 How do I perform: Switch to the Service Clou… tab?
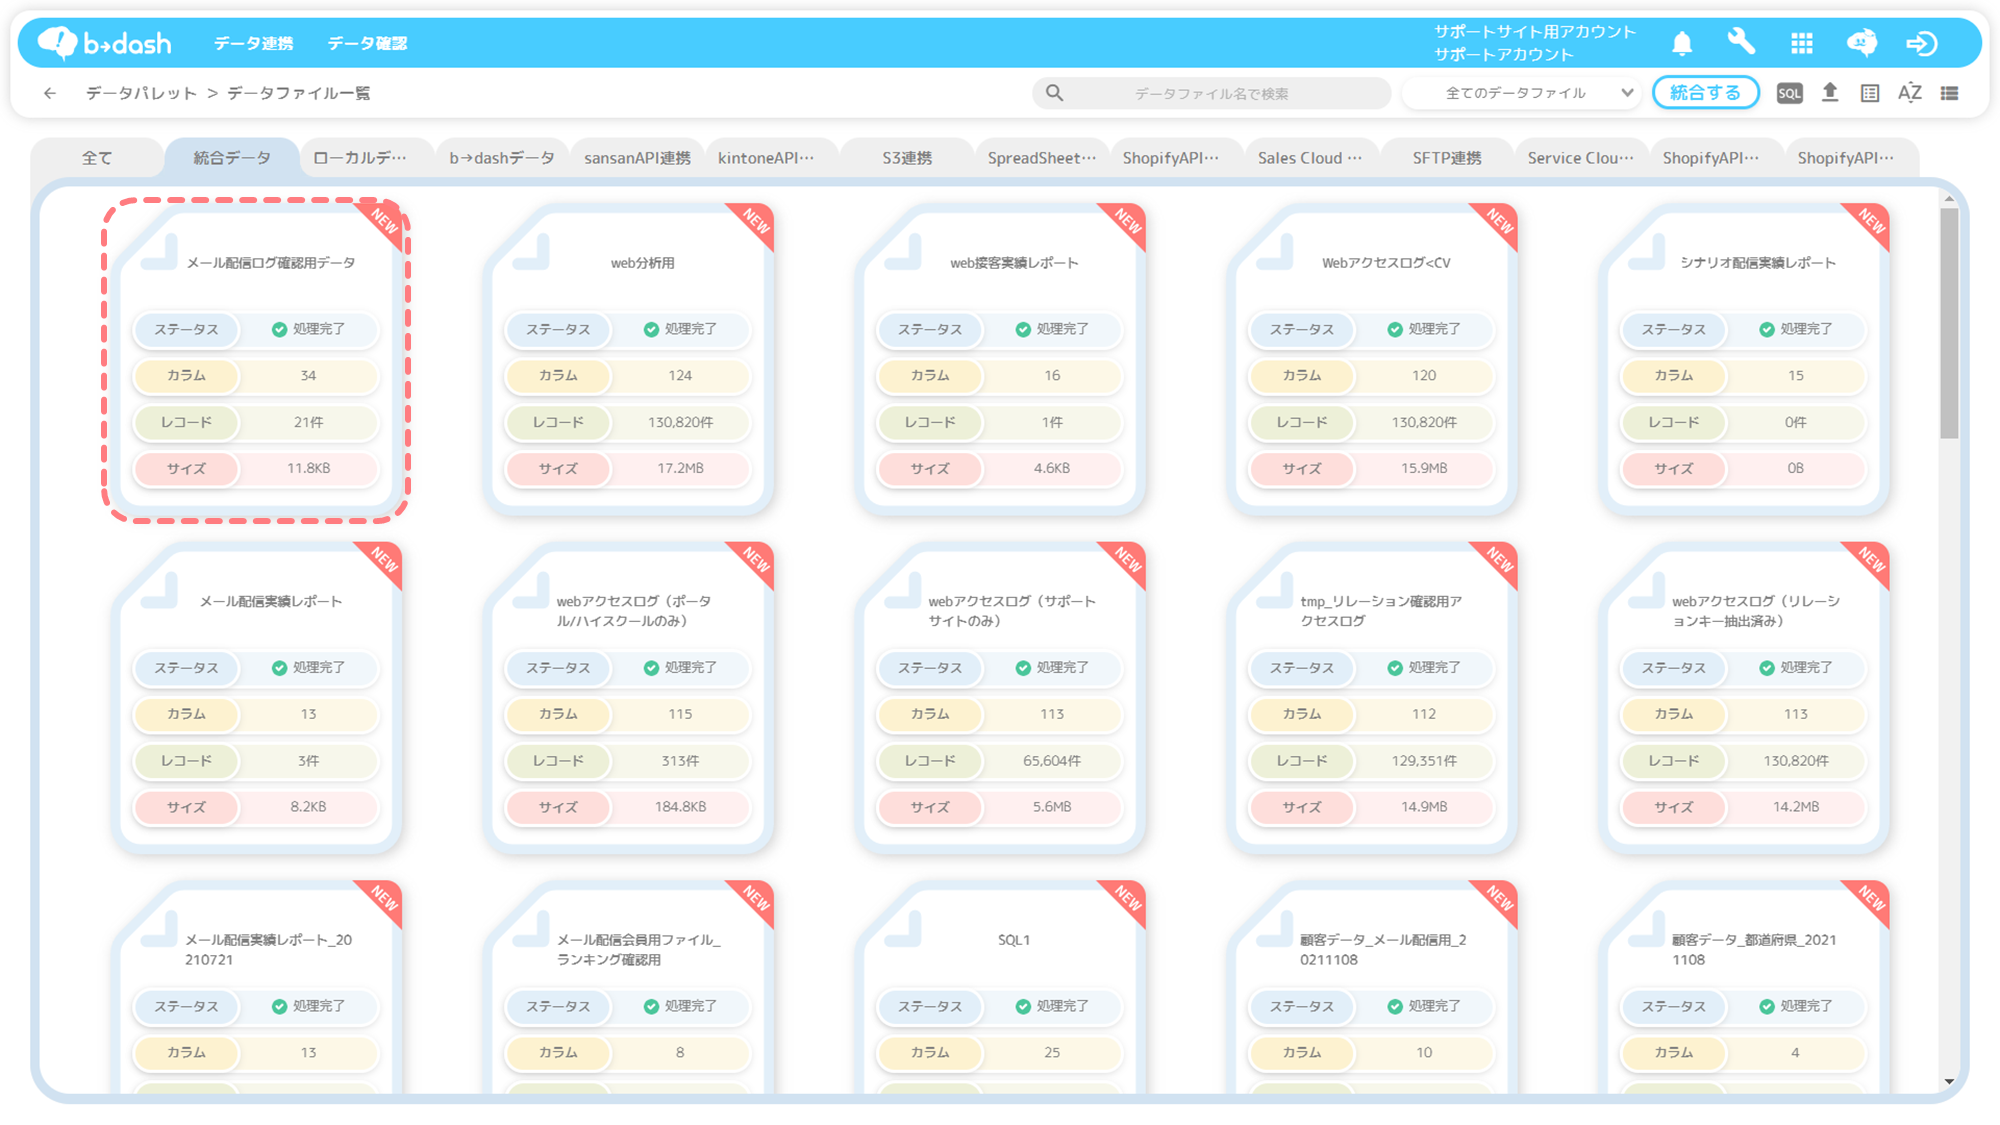click(x=1581, y=158)
